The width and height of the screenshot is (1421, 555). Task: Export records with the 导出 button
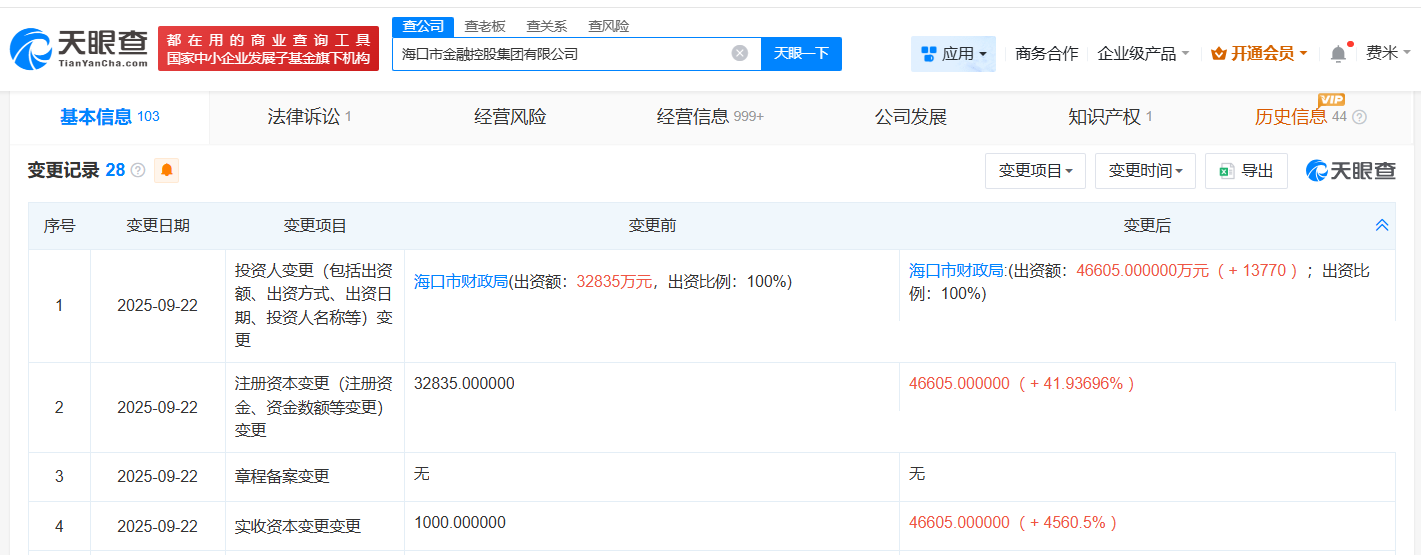[1246, 171]
